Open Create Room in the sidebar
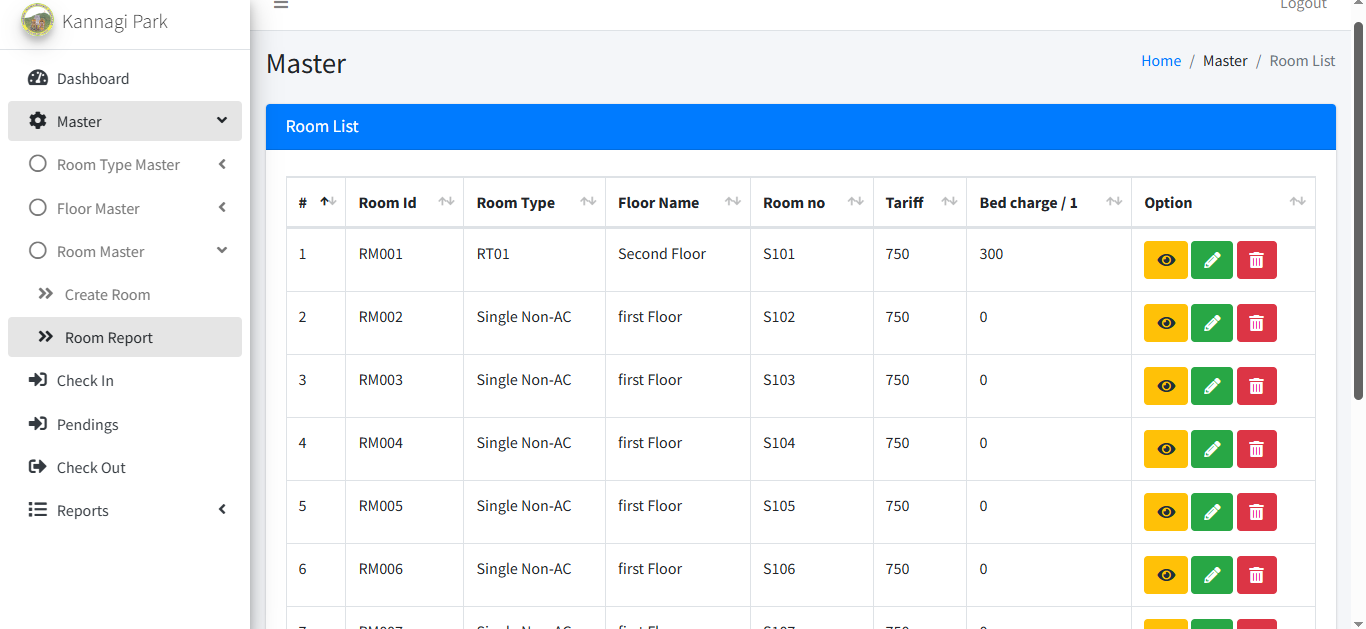This screenshot has height=629, width=1366. pos(107,295)
